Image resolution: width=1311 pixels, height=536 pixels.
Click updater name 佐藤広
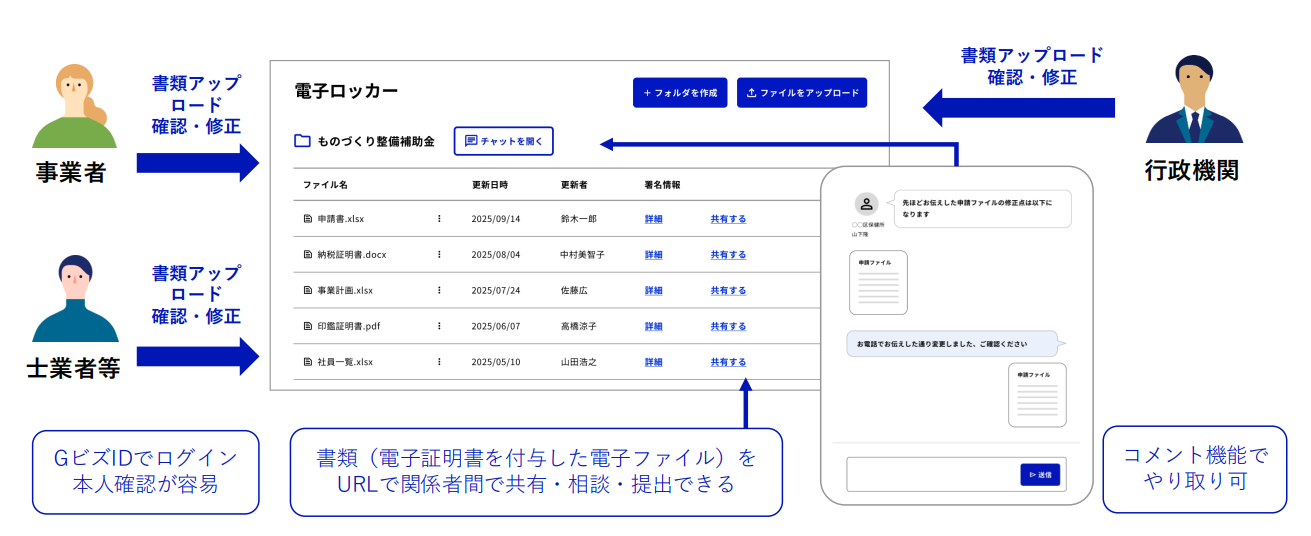(x=574, y=290)
